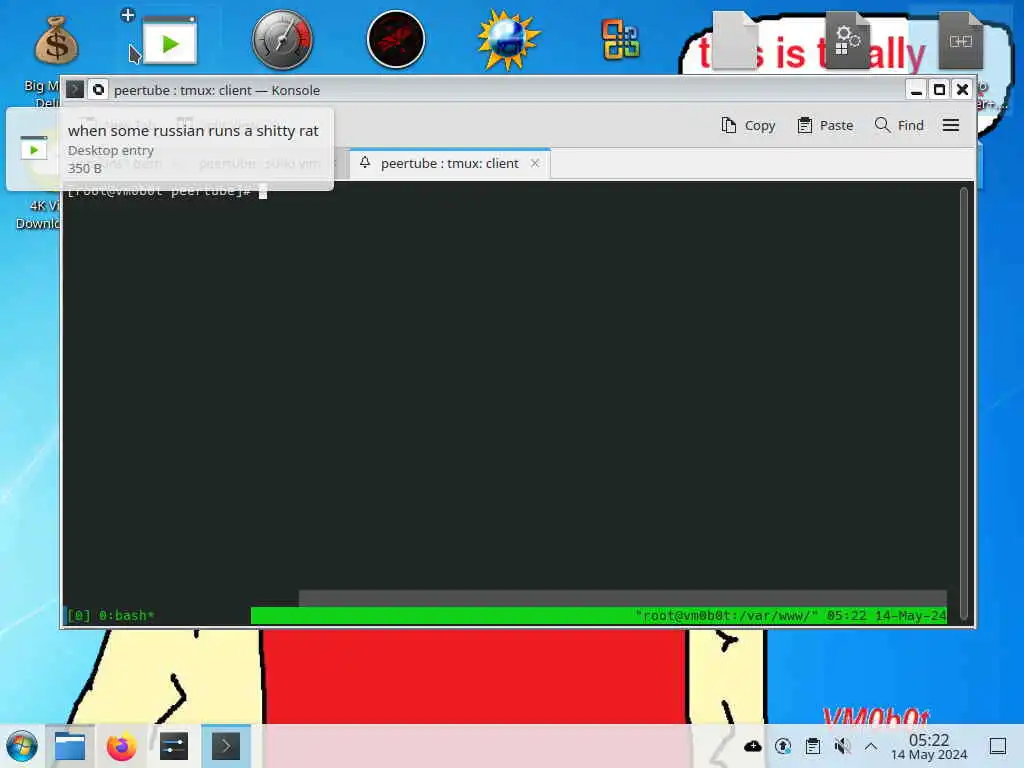This screenshot has width=1024, height=768.
Task: Click bell activity icon on peertube tab
Action: coord(365,163)
